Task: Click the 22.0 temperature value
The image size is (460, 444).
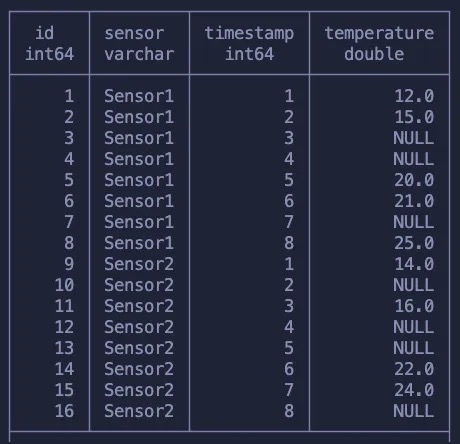Action: pyautogui.click(x=414, y=369)
